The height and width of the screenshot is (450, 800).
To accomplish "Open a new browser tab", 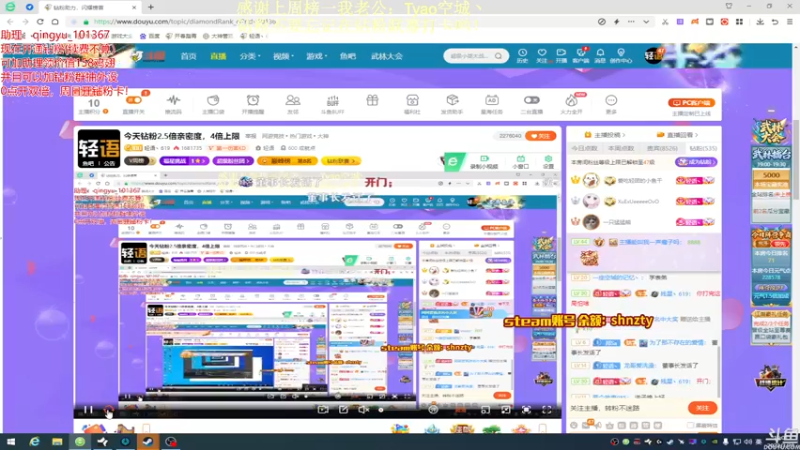I will click(x=151, y=7).
